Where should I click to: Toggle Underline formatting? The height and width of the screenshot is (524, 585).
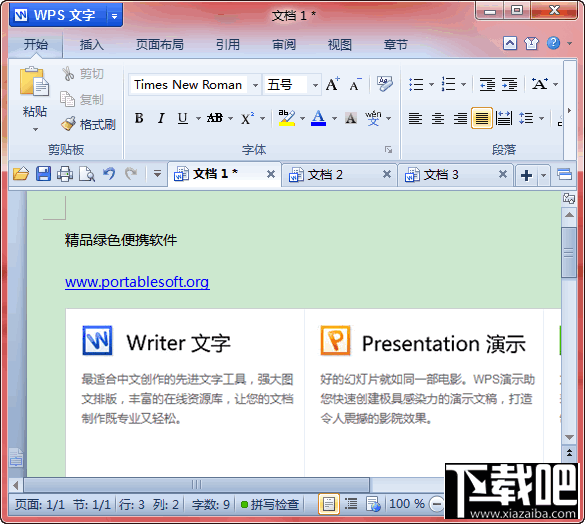click(x=182, y=118)
